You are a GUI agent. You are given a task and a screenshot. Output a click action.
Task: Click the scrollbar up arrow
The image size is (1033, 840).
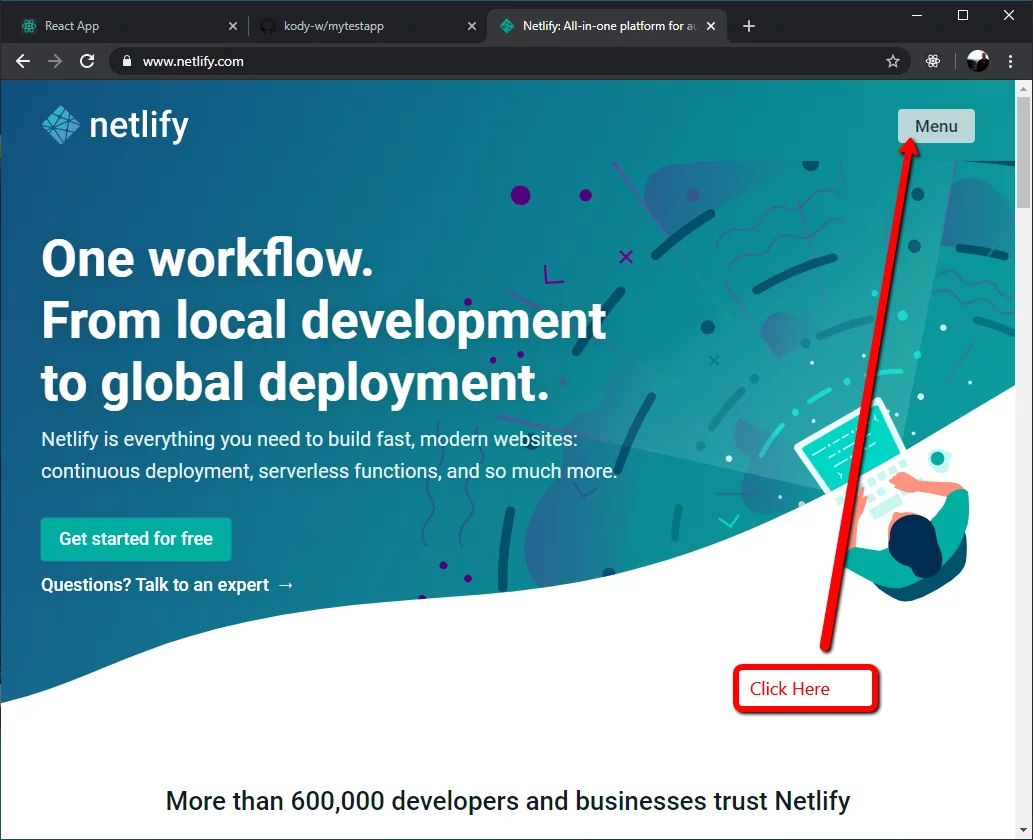1023,88
